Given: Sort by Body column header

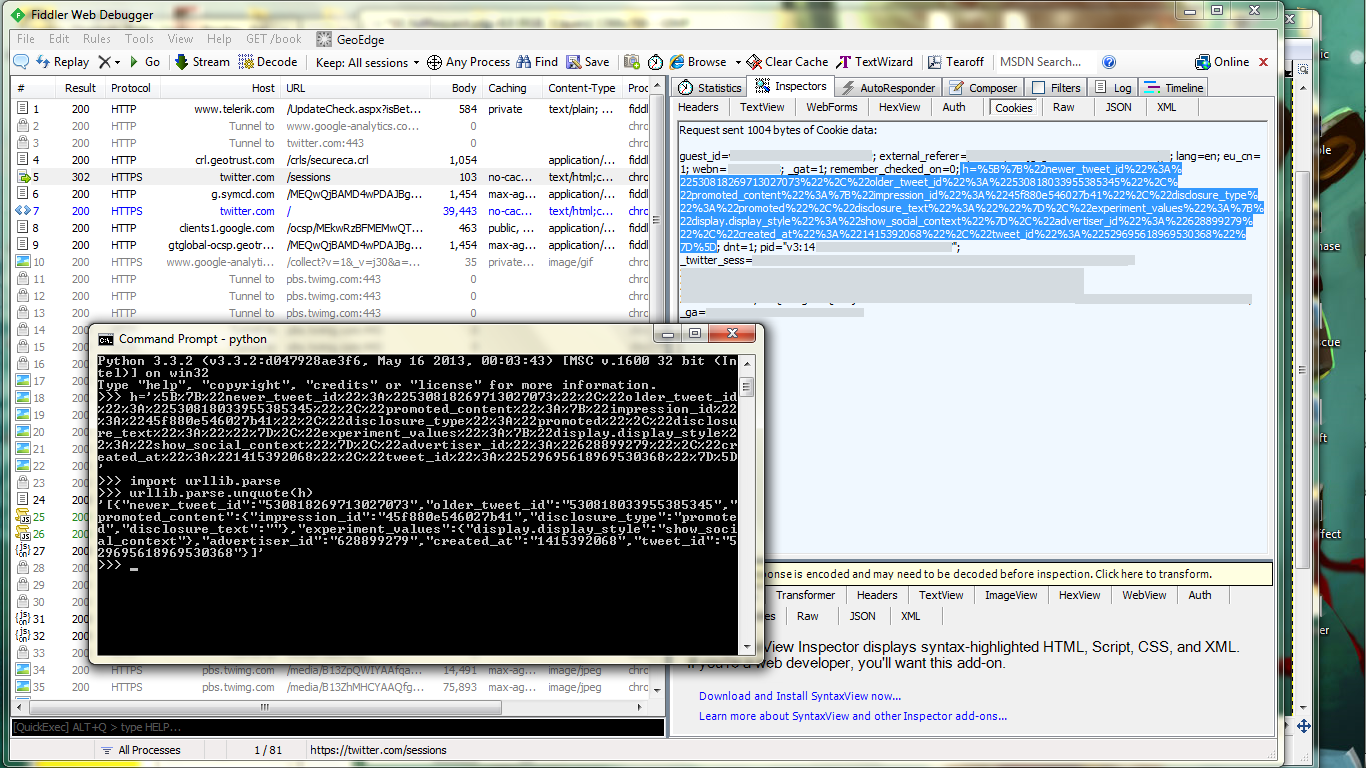Looking at the screenshot, I should 456,88.
